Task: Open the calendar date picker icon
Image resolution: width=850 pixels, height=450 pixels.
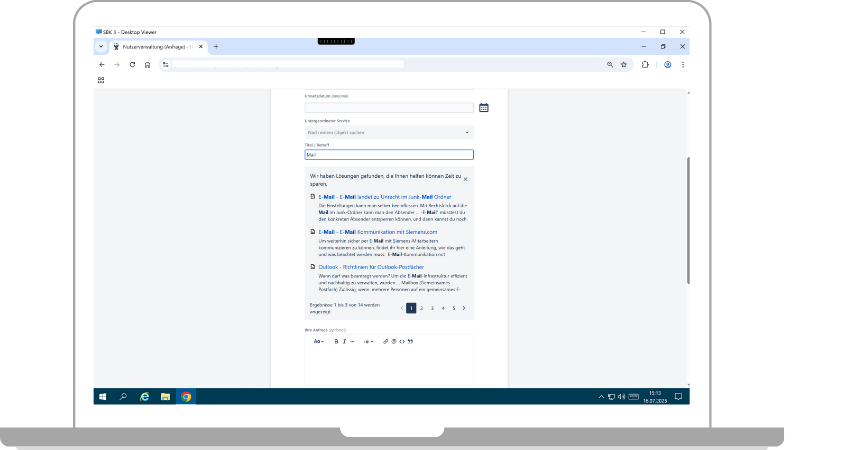Action: [484, 107]
